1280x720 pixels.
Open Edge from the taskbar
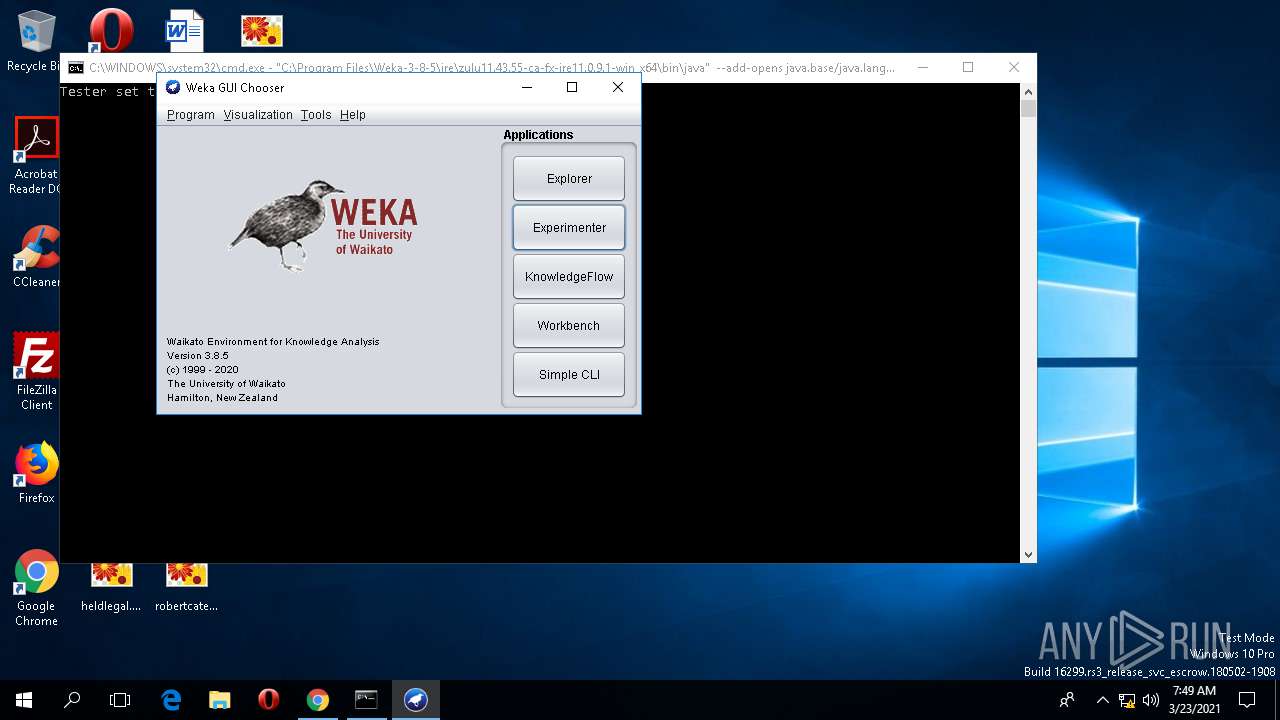pos(171,700)
